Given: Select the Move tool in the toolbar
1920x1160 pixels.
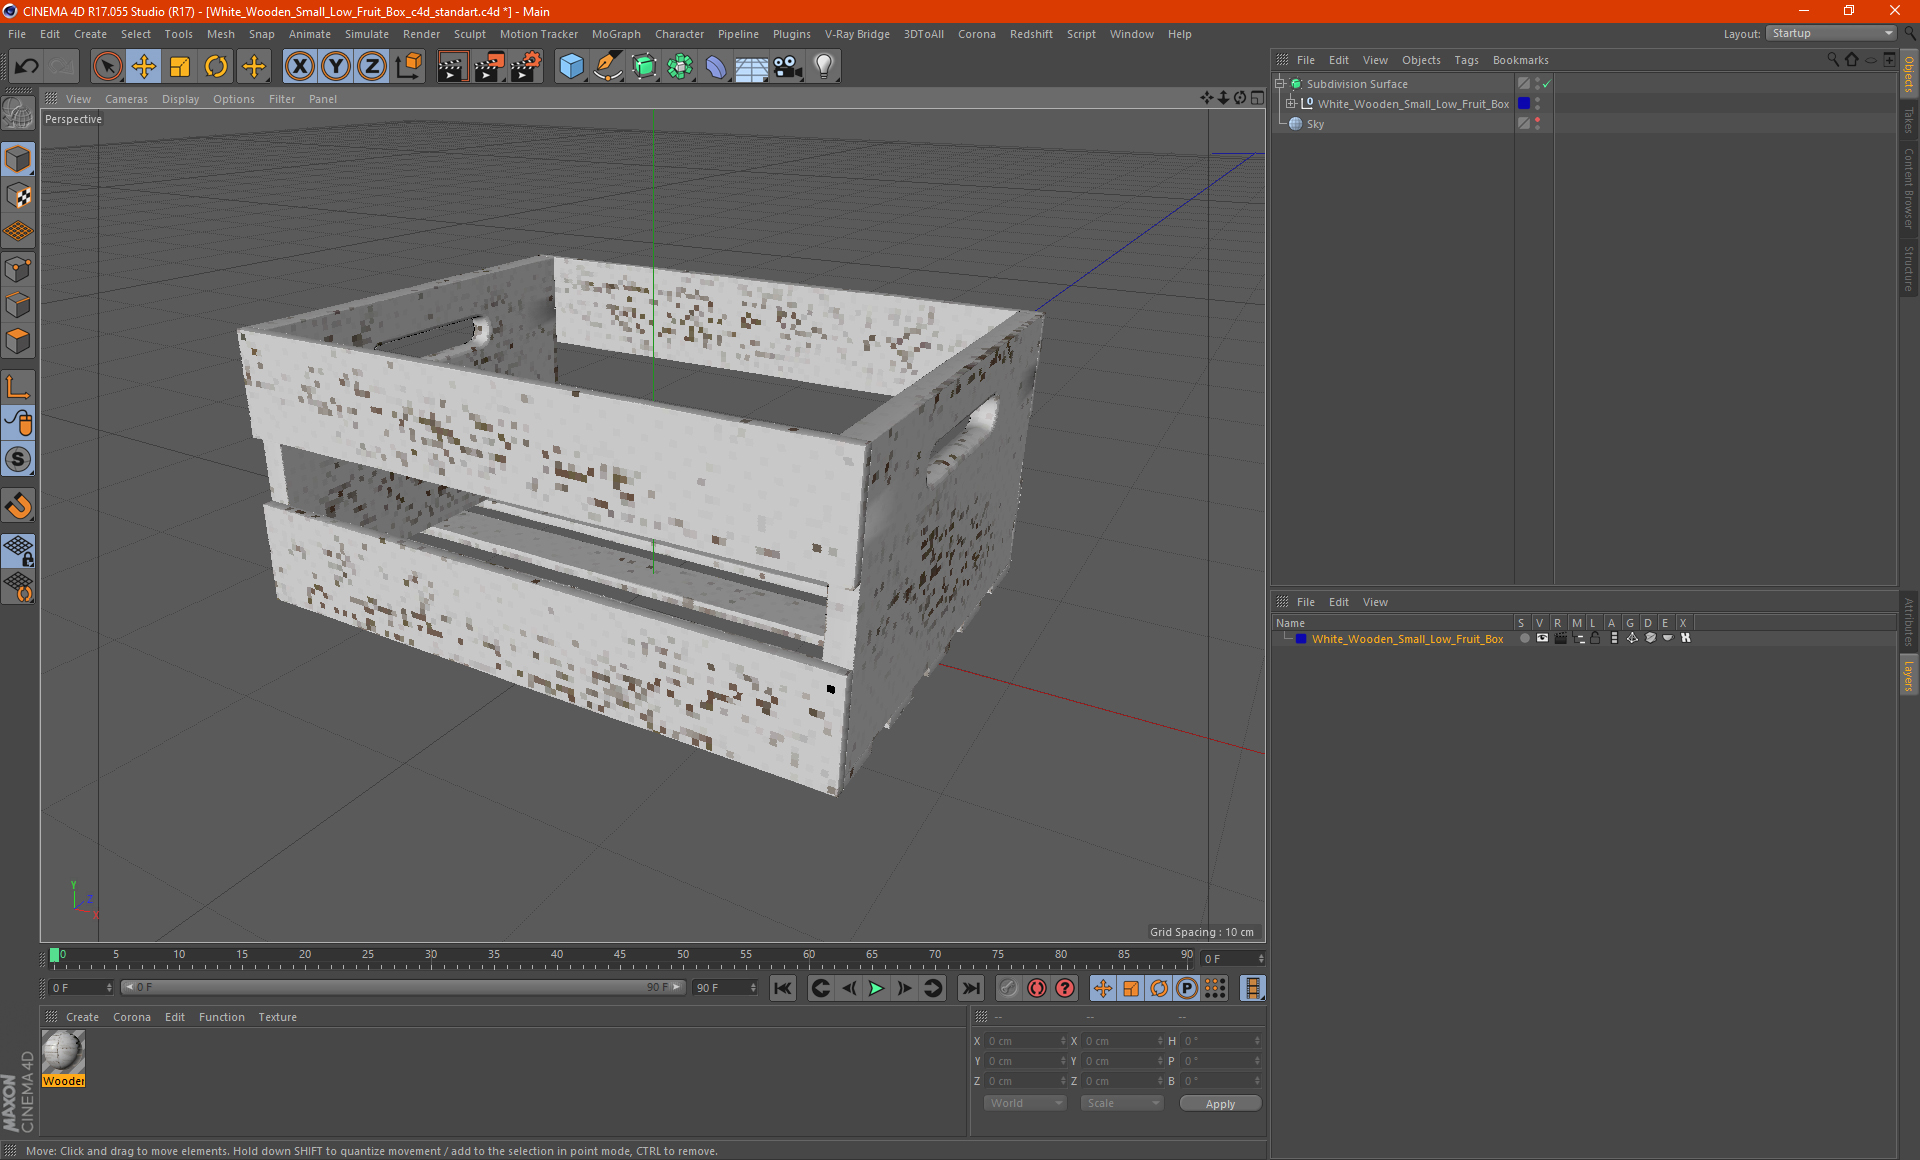Looking at the screenshot, I should click(144, 67).
